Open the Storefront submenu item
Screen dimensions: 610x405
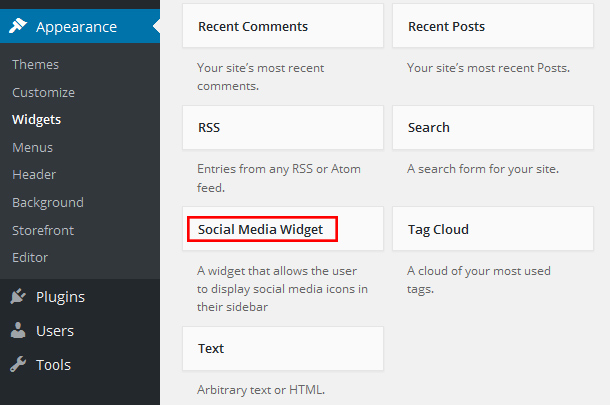pyautogui.click(x=43, y=230)
